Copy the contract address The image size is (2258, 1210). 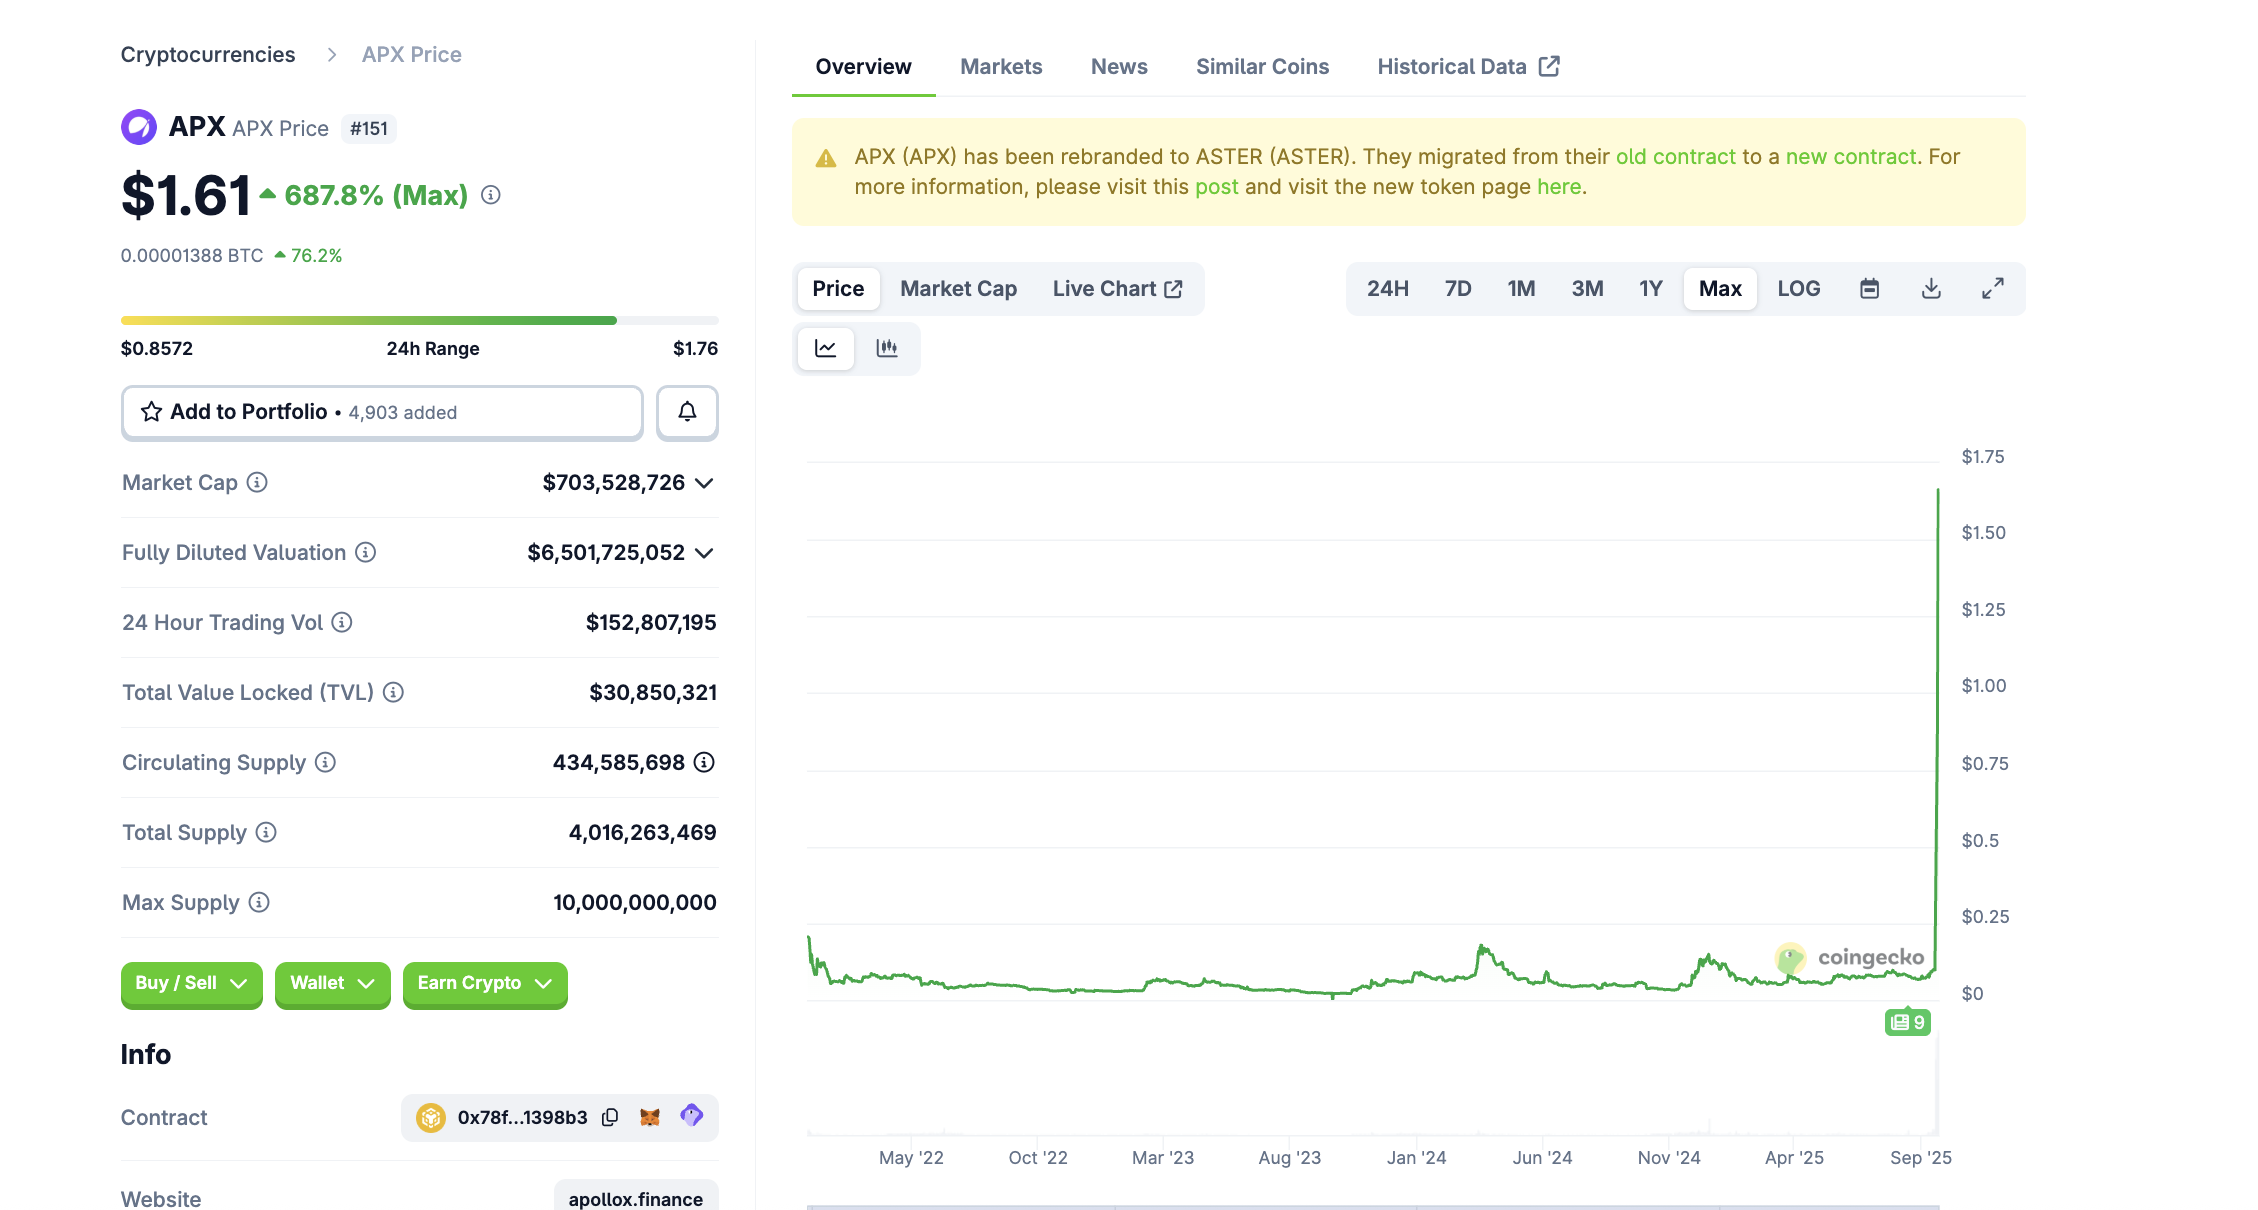click(x=610, y=1117)
